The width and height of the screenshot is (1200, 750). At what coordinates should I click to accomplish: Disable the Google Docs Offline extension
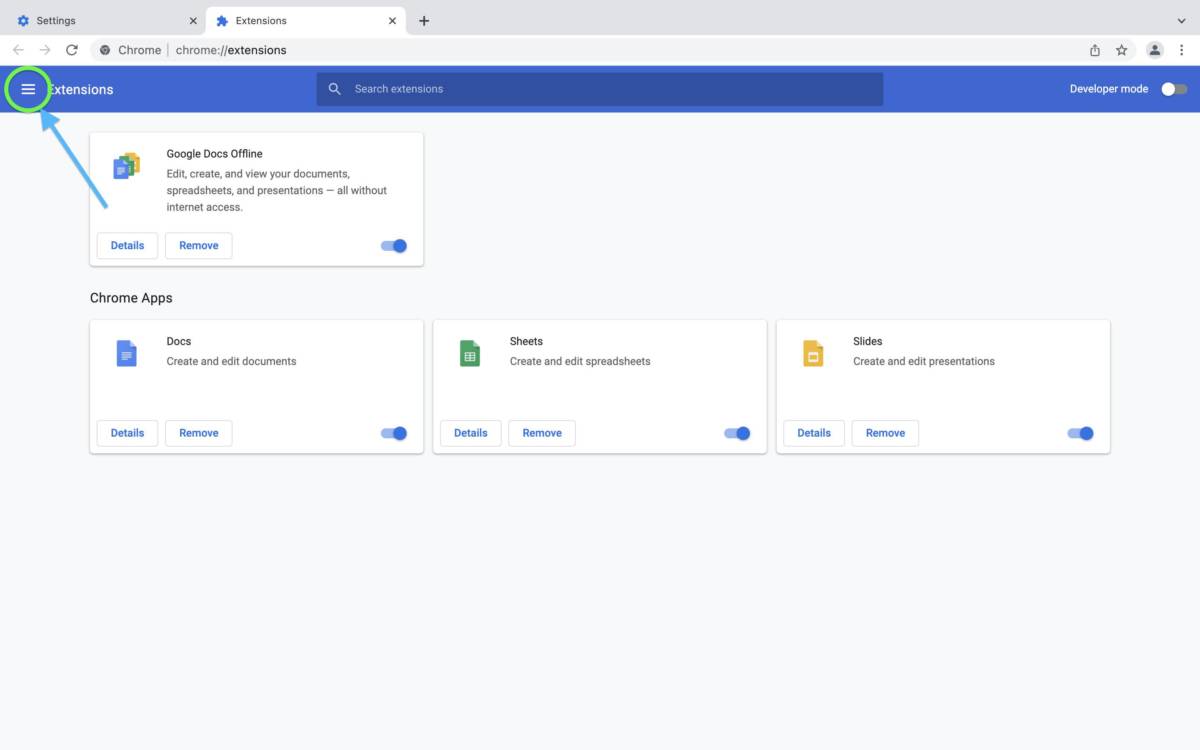pos(394,246)
